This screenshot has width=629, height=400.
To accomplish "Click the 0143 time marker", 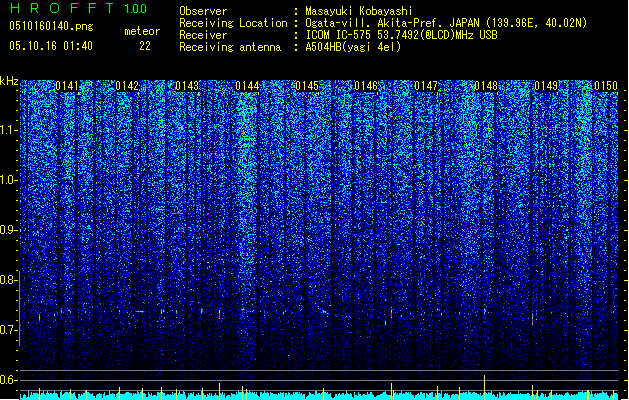I will point(187,86).
